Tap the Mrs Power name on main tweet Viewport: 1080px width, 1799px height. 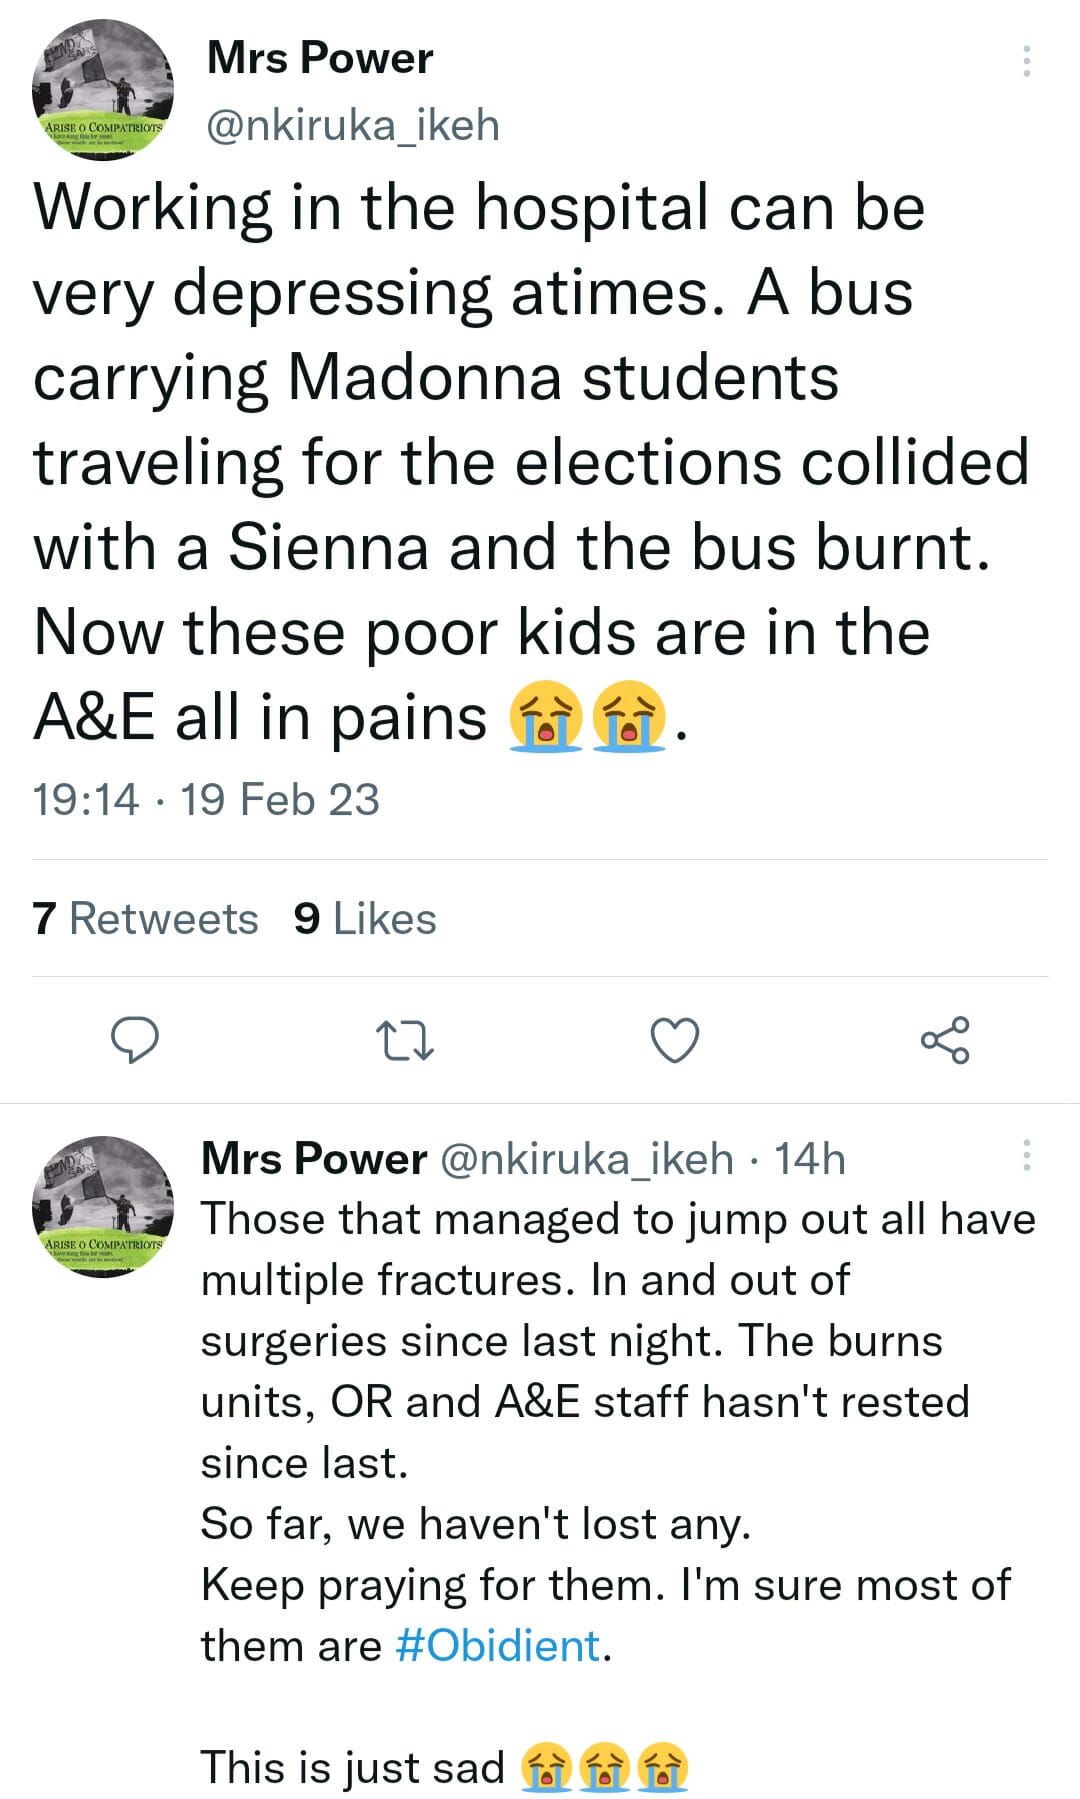click(320, 58)
